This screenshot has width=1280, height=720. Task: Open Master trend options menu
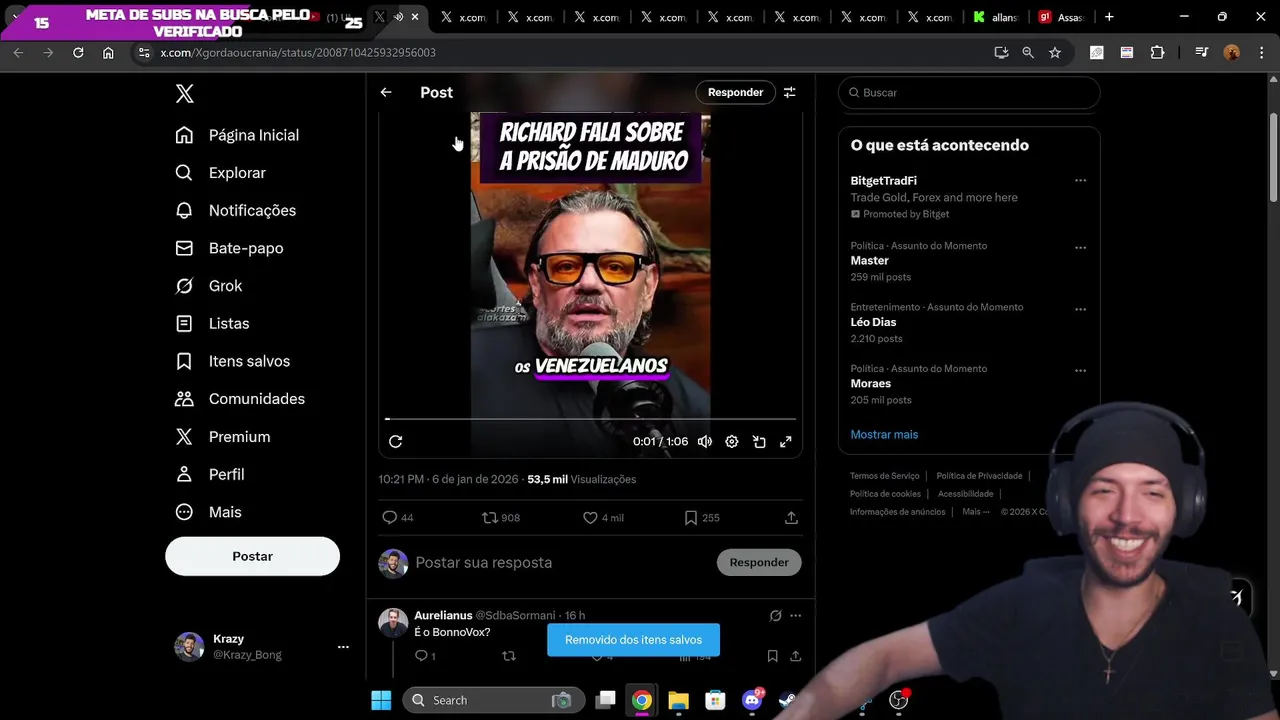(x=1080, y=247)
